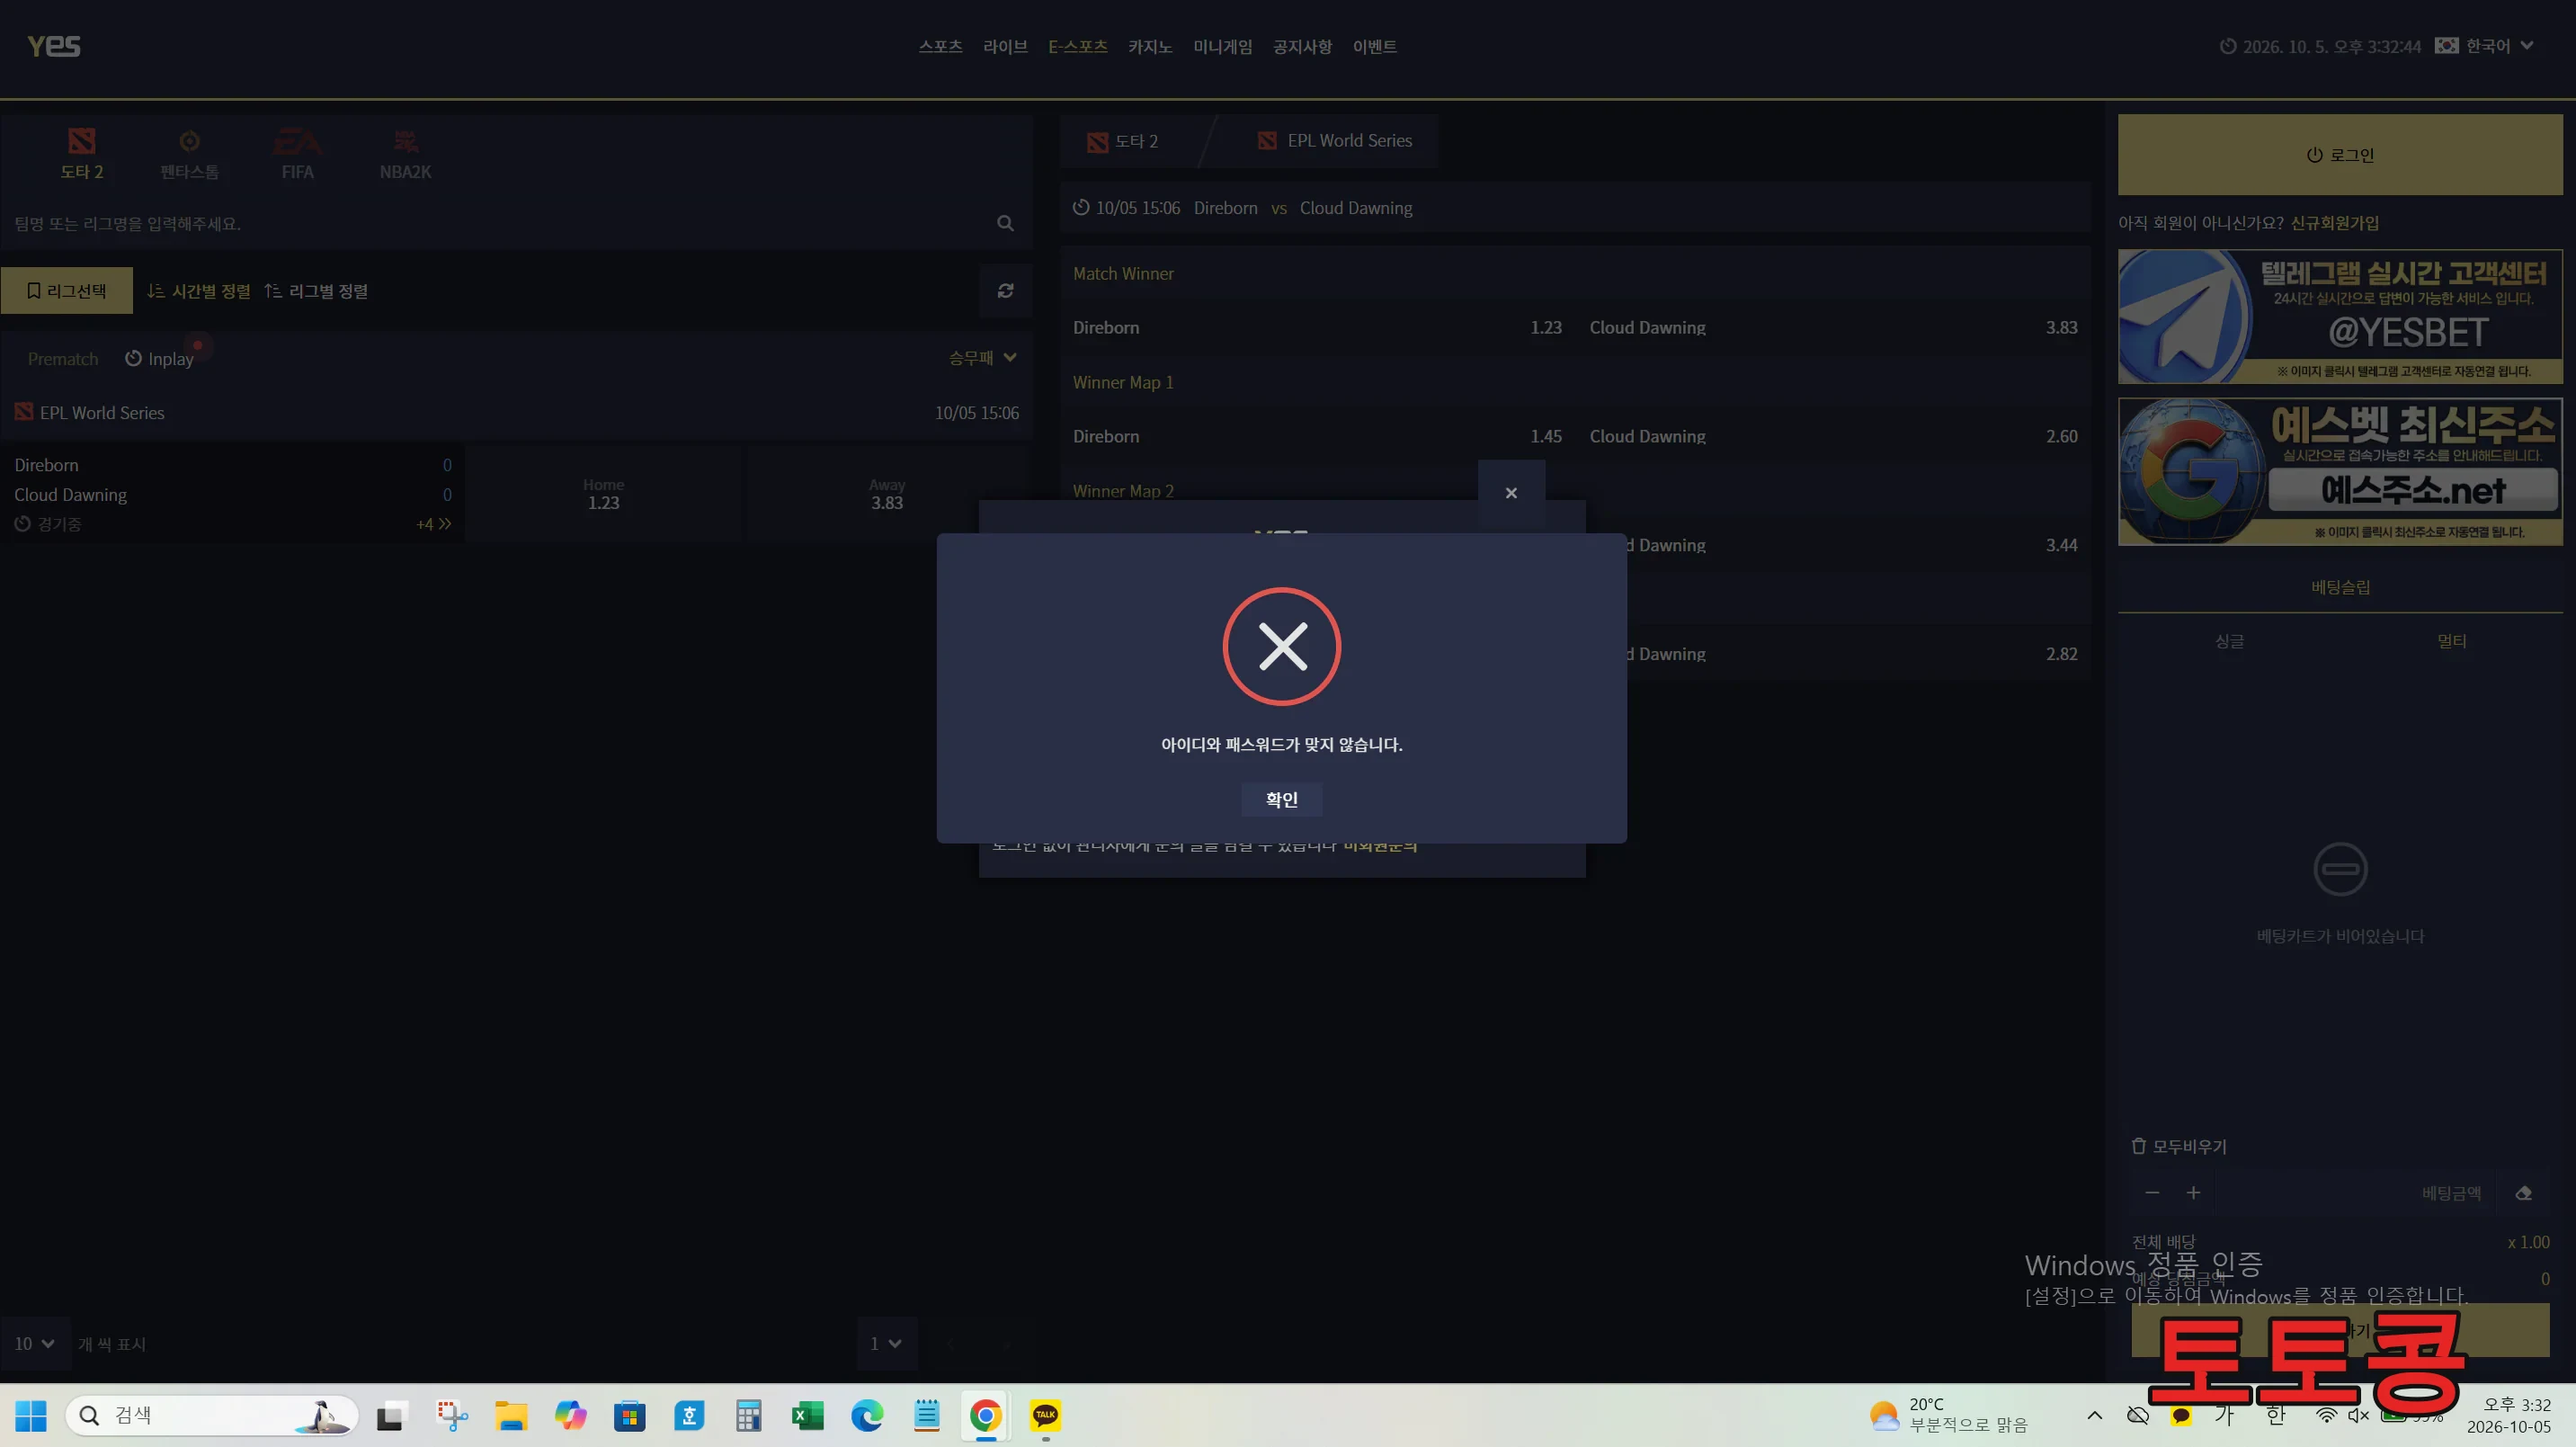The image size is (2576, 1447).
Task: Clear the slip with 모두비우기
Action: [x=2179, y=1146]
